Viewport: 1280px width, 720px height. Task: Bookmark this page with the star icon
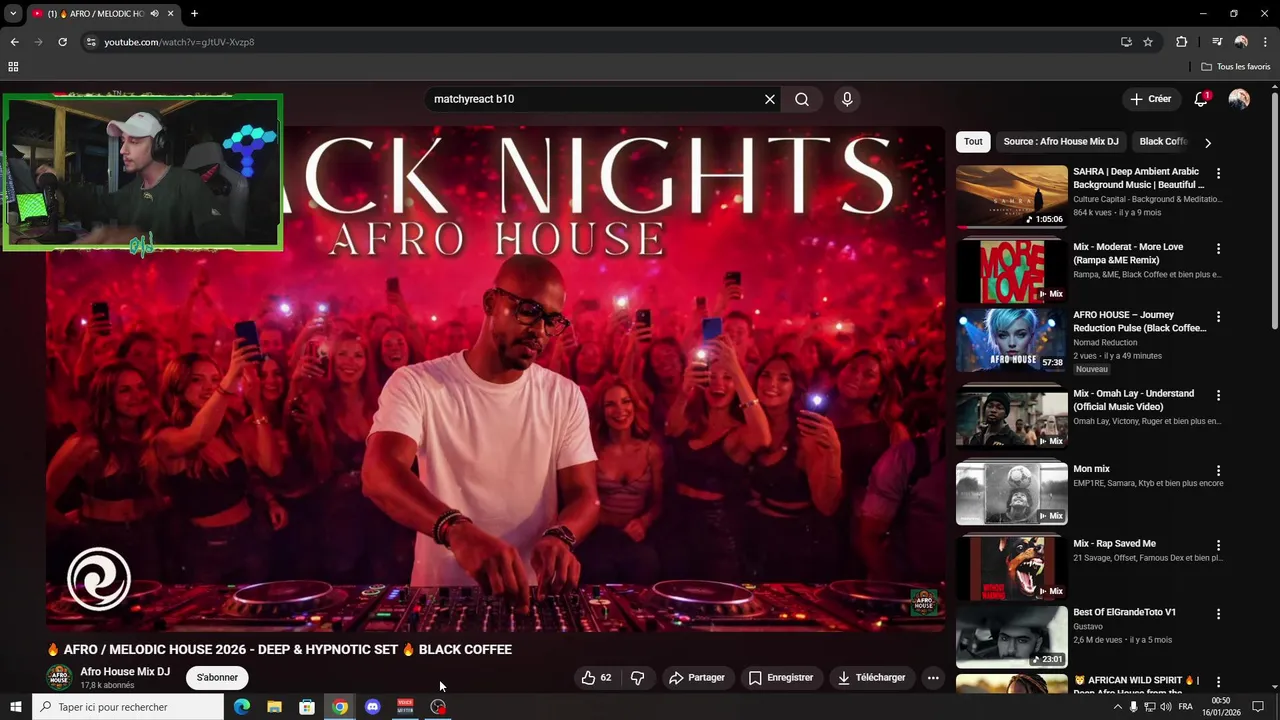coord(1148,42)
